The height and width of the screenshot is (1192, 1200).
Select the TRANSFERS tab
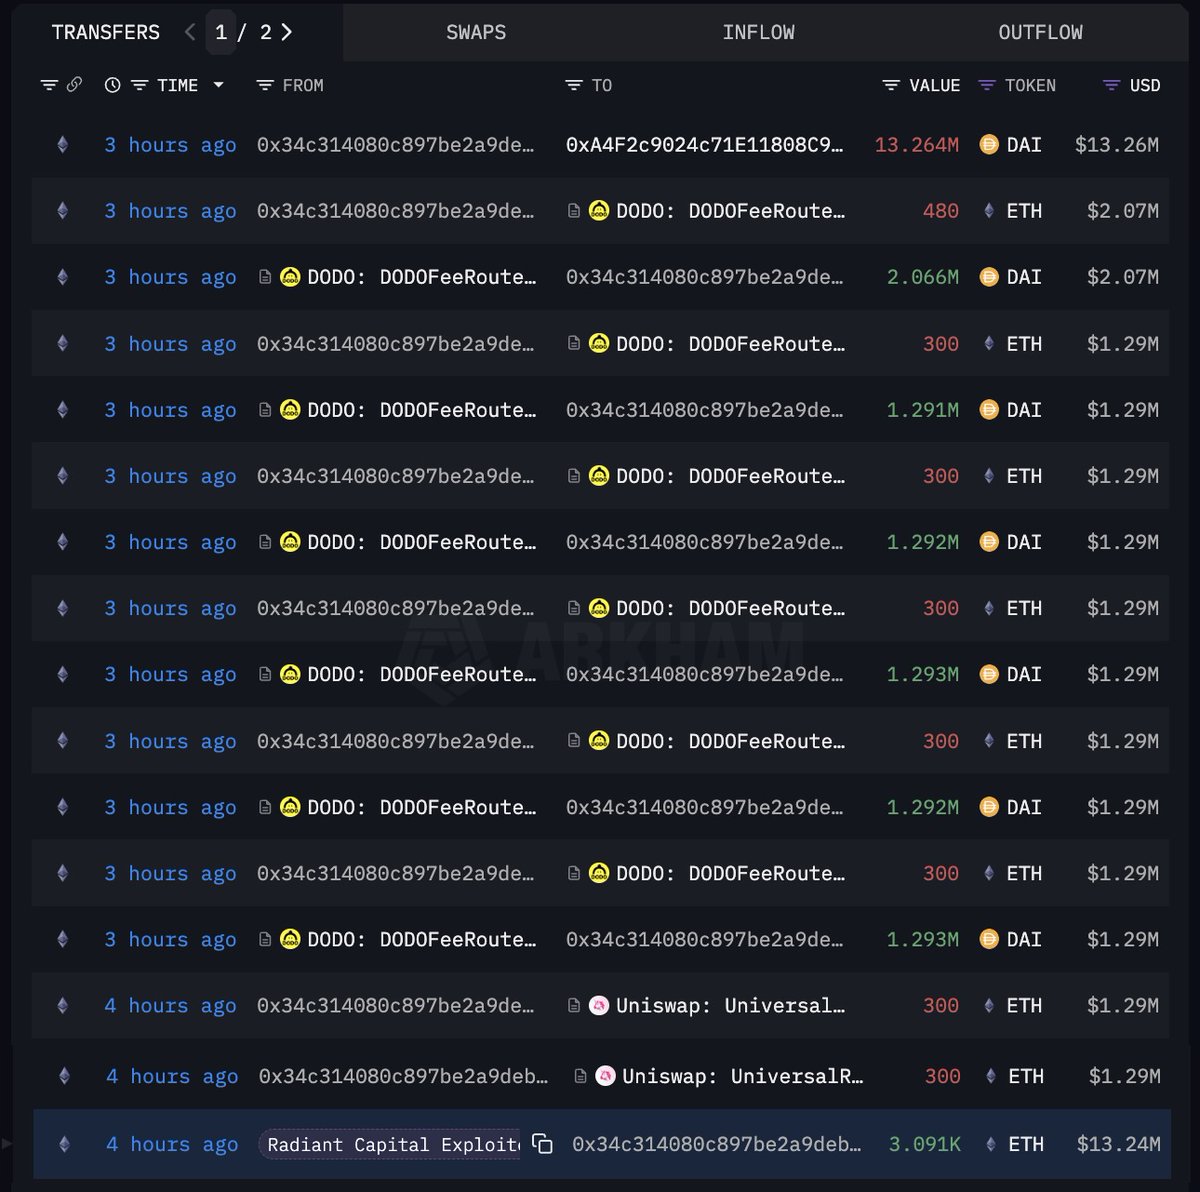(x=105, y=32)
